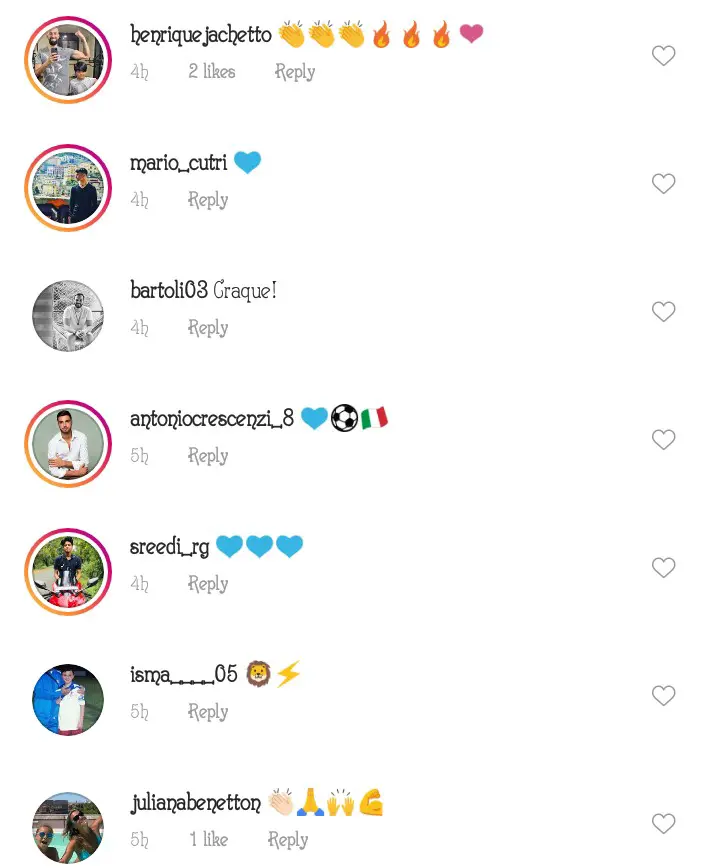Open bartoli03's grayscale profile photo
720x868 pixels.
[x=68, y=316]
